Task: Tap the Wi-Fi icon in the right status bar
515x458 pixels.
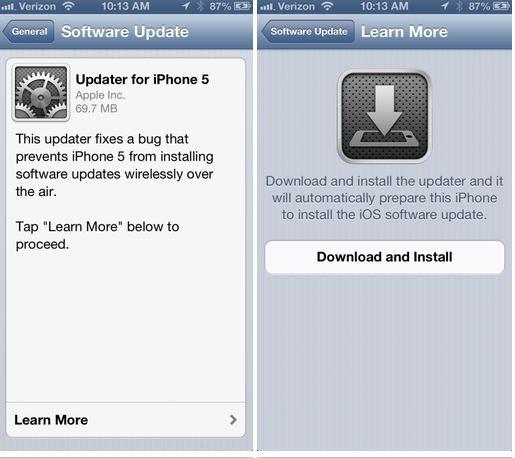Action: pos(328,6)
